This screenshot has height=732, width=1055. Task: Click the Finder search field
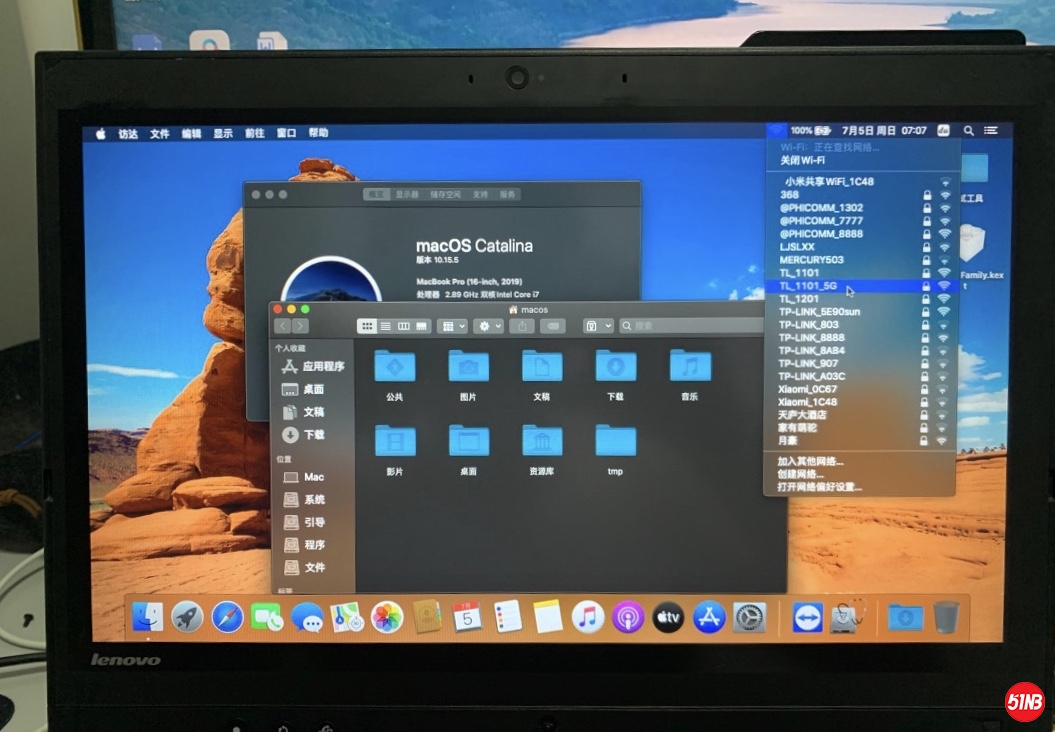point(690,326)
